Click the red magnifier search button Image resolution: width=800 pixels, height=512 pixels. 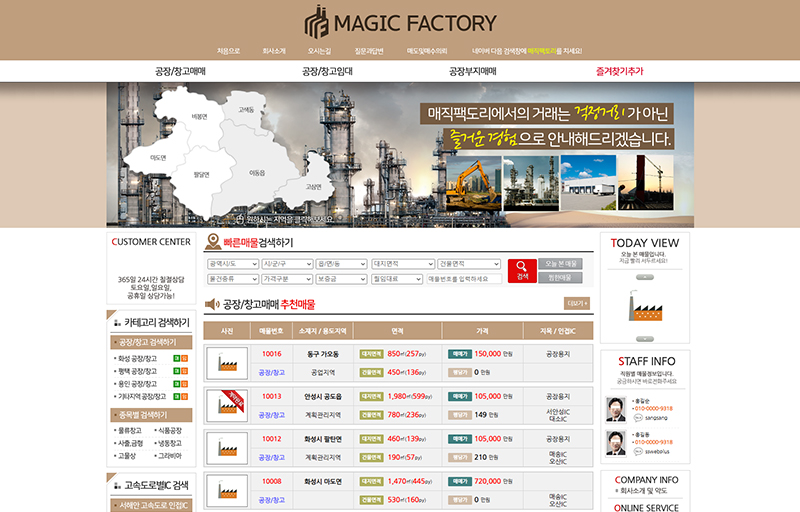[x=521, y=271]
